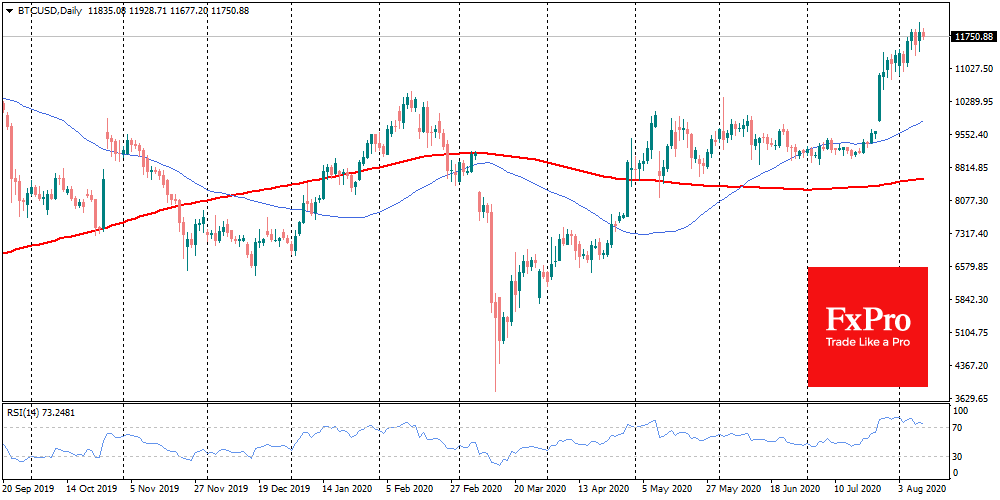The height and width of the screenshot is (500, 1000).
Task: Click the 5842.30 price axis label
Action: [974, 300]
